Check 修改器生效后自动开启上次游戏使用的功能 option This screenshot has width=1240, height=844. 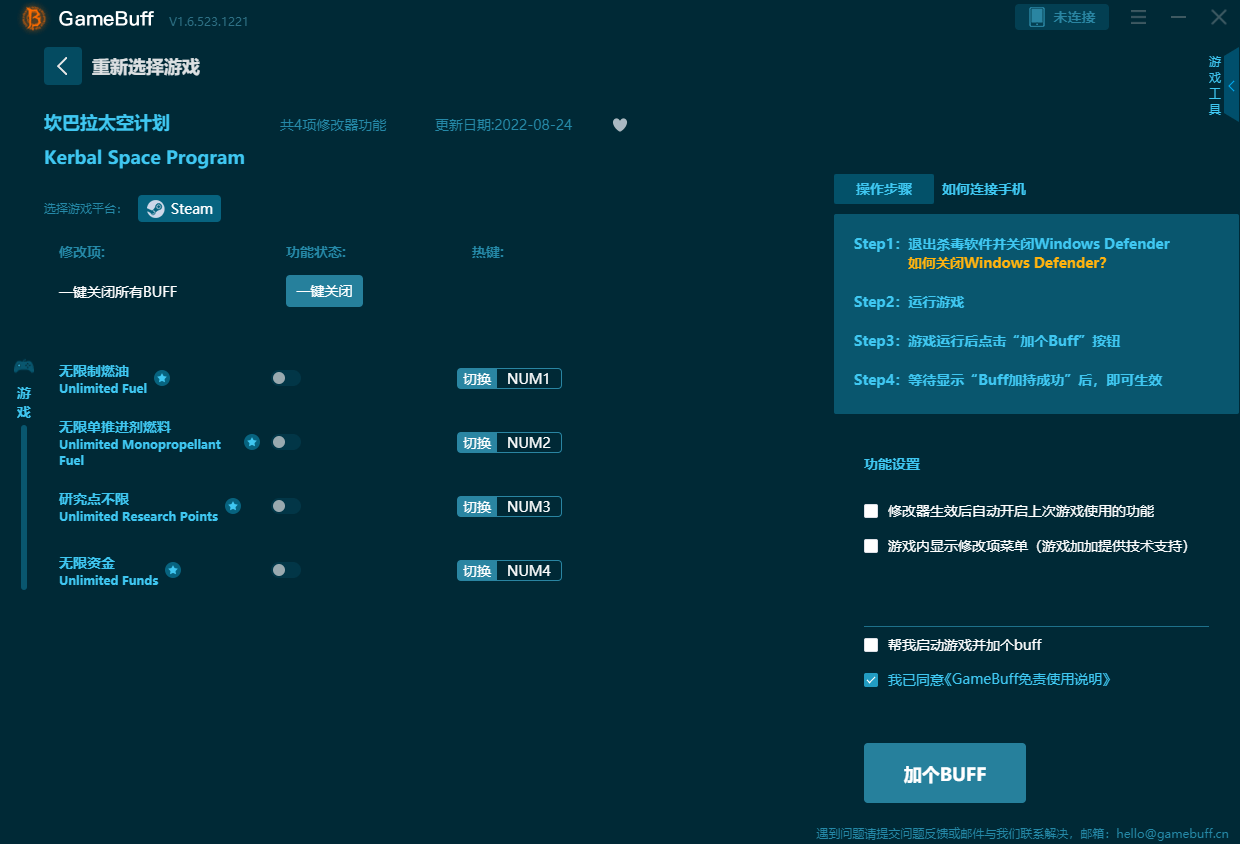point(871,511)
